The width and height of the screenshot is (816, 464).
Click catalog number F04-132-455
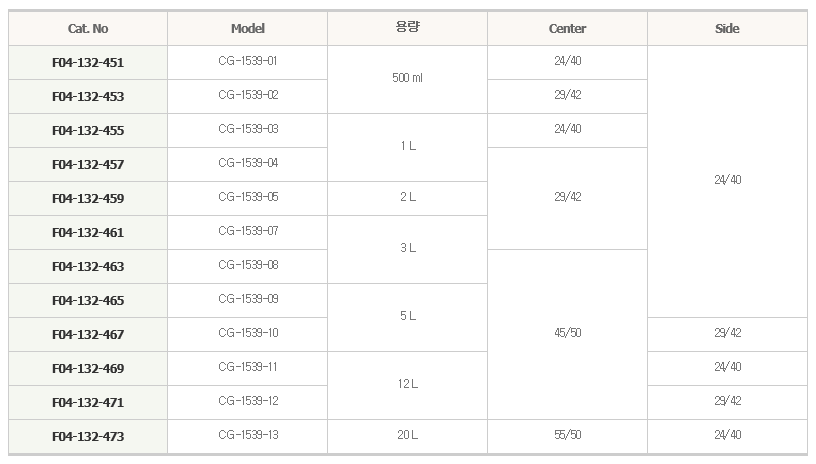point(88,131)
